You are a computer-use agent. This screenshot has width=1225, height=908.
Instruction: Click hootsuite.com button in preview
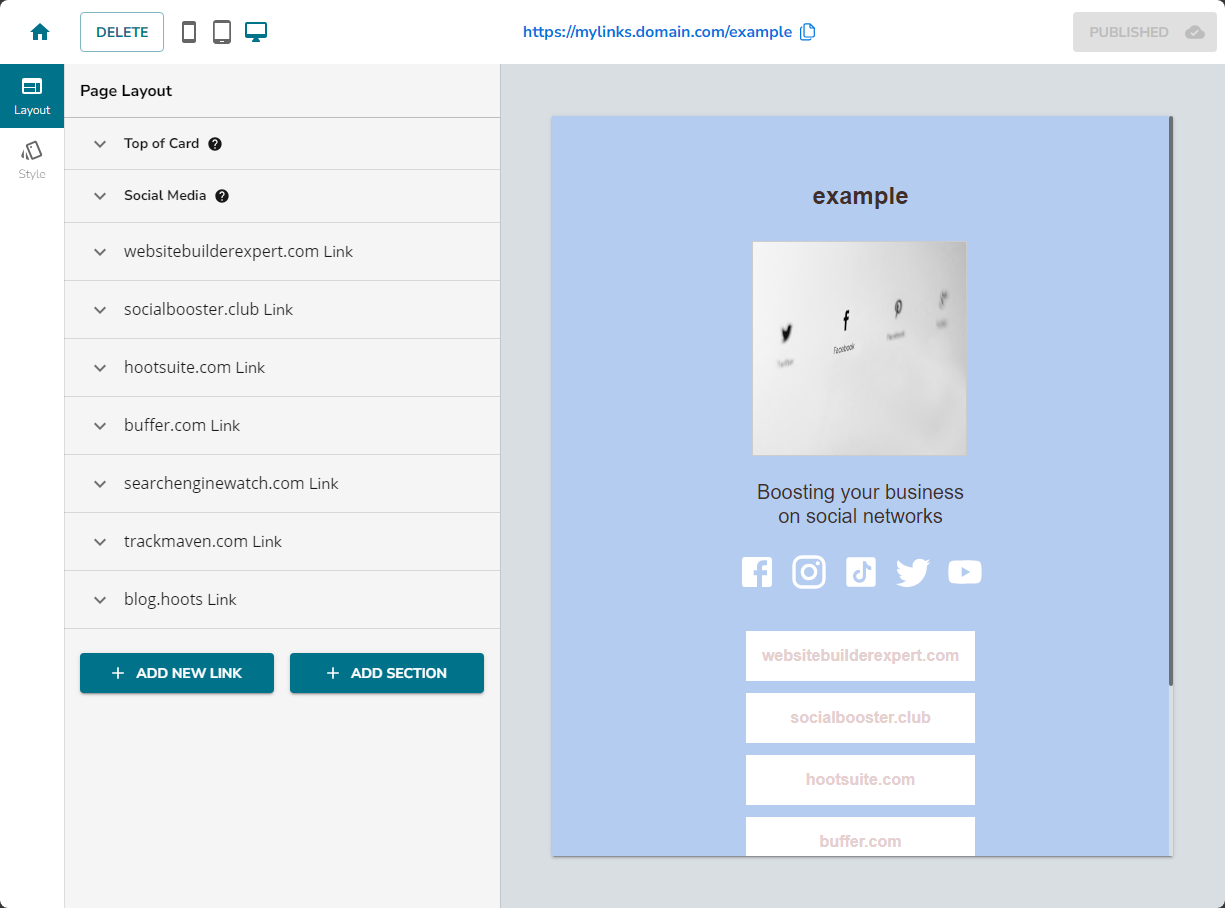point(860,780)
